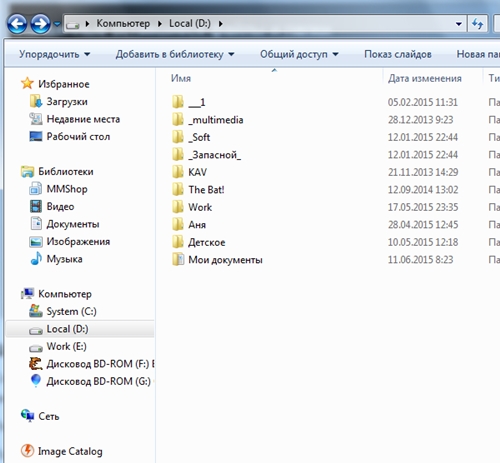Go forward with the Forward arrow button
Viewport: 500px width, 463px height.
tap(41, 24)
